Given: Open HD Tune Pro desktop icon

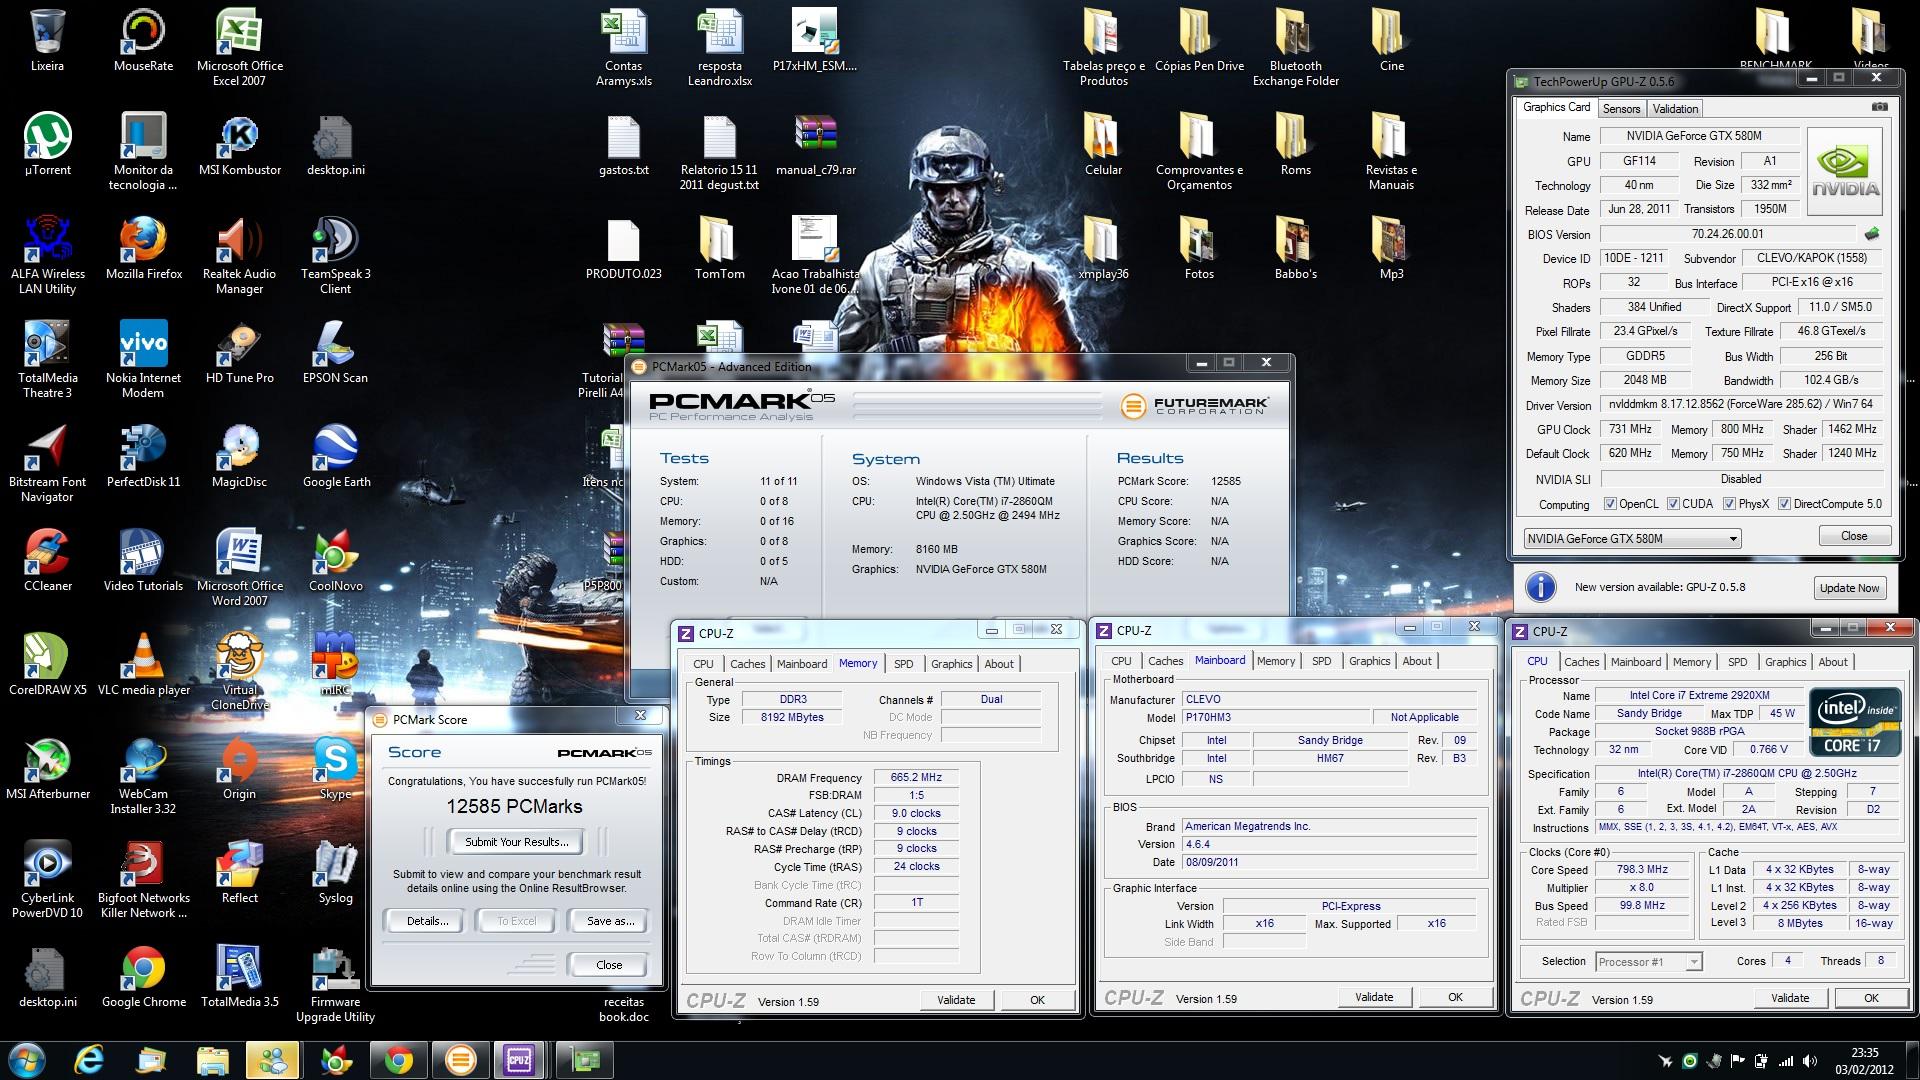Looking at the screenshot, I should pyautogui.click(x=239, y=353).
